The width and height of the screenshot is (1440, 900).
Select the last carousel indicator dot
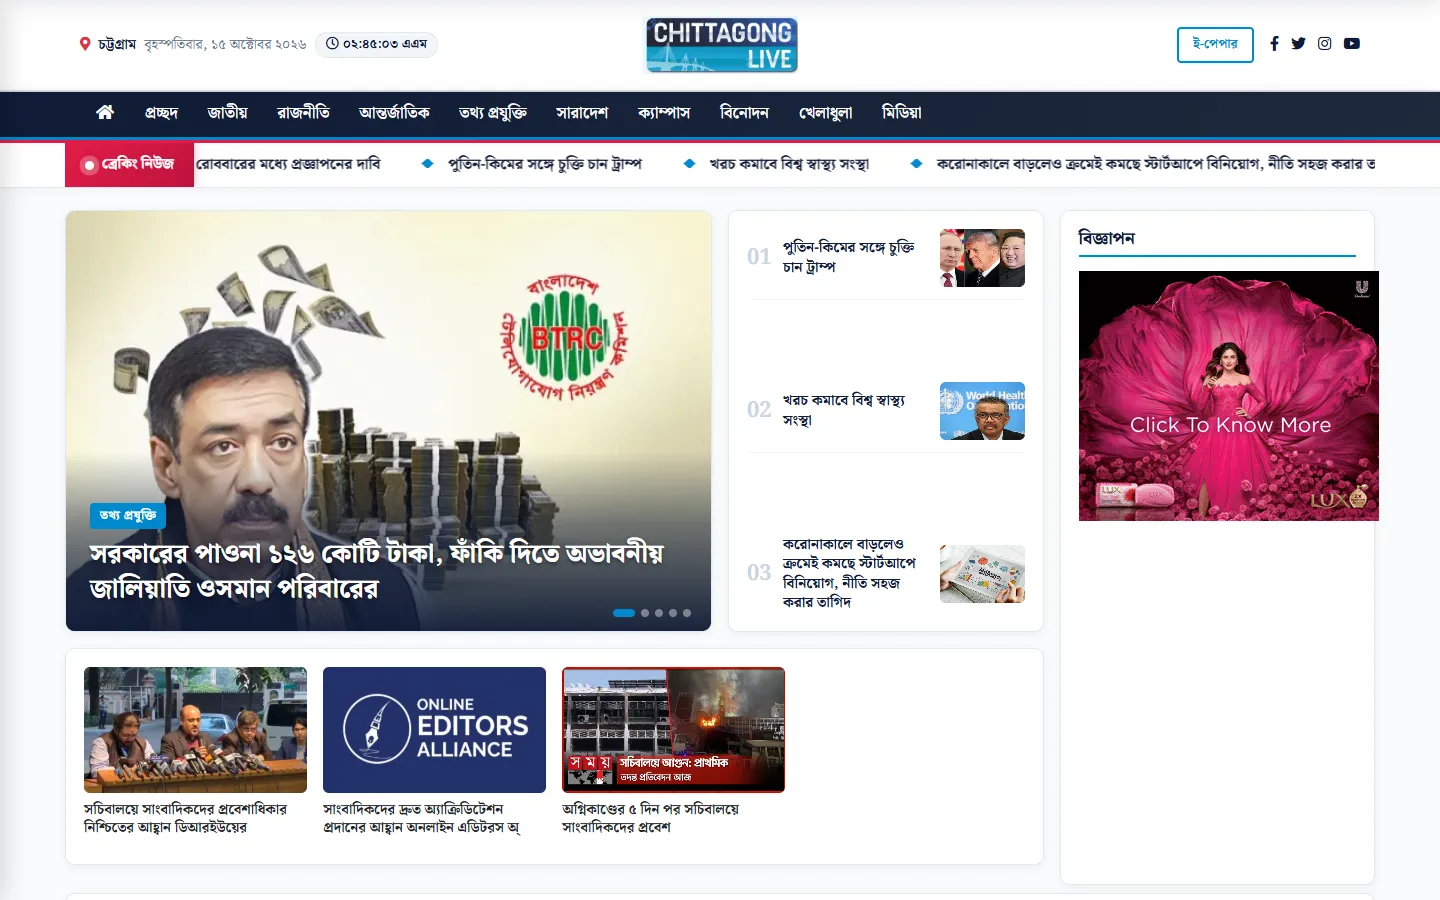687,613
